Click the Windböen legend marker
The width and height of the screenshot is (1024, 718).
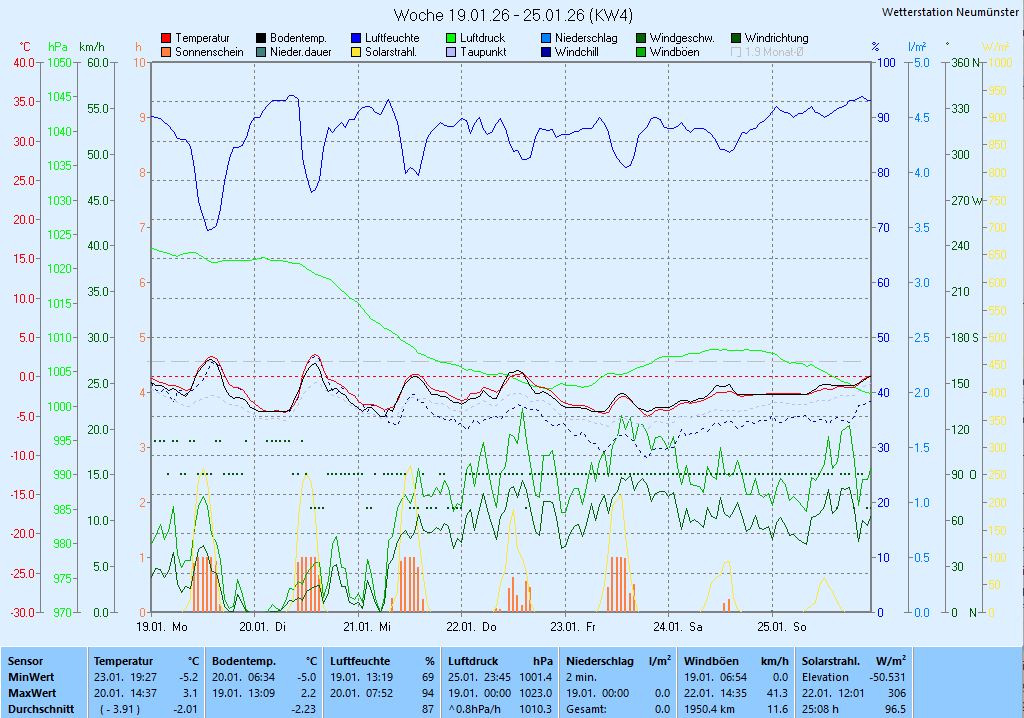tap(641, 52)
